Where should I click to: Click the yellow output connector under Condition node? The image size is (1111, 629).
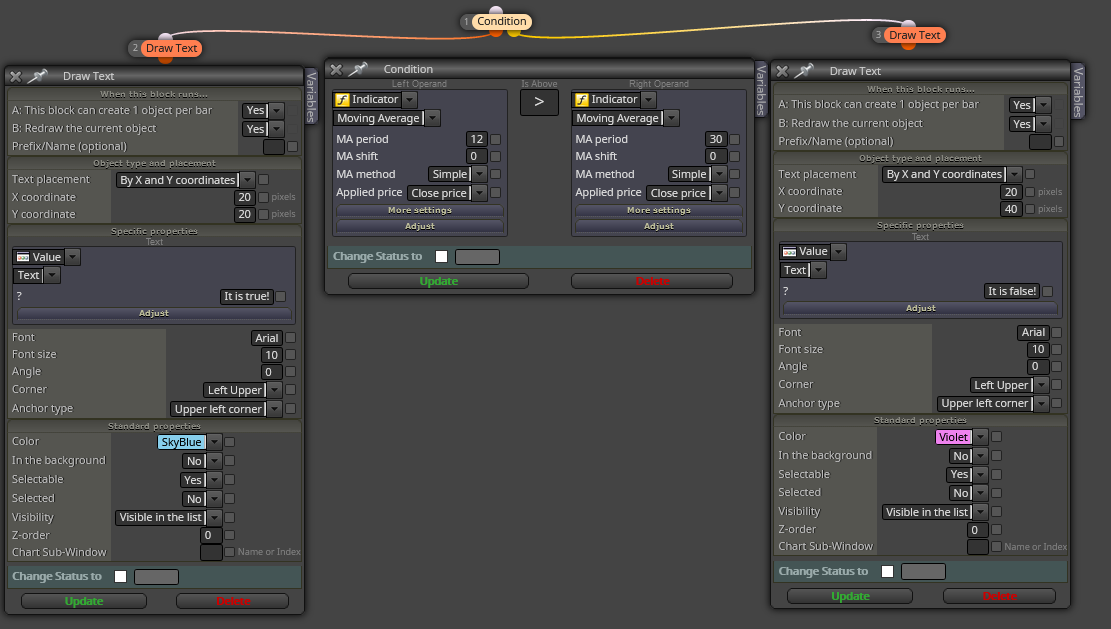514,33
